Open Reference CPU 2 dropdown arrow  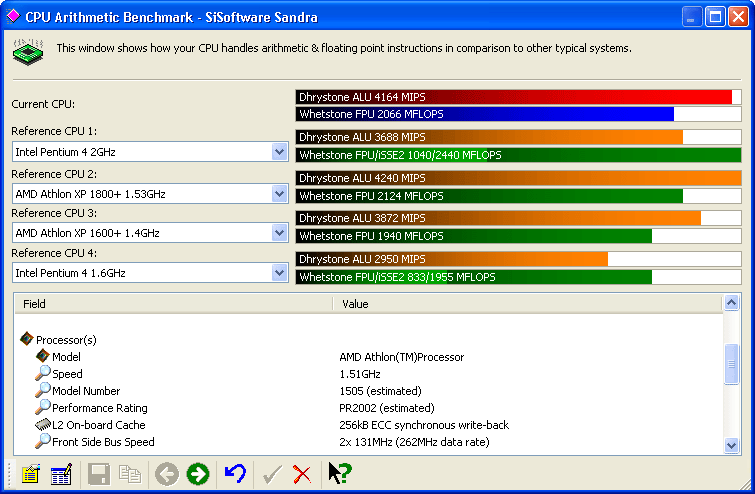pyautogui.click(x=279, y=194)
